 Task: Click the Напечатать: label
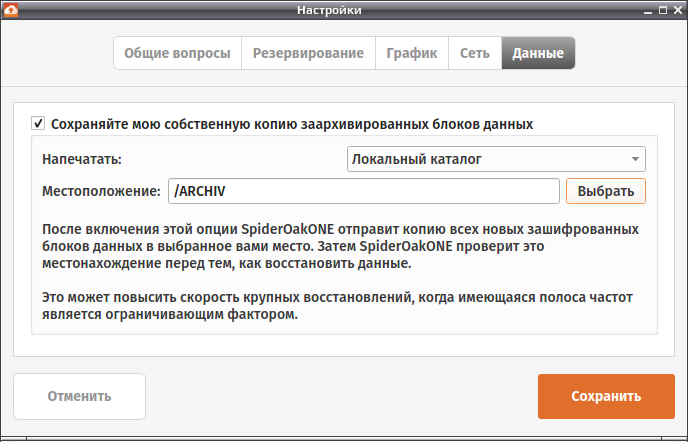pos(82,159)
